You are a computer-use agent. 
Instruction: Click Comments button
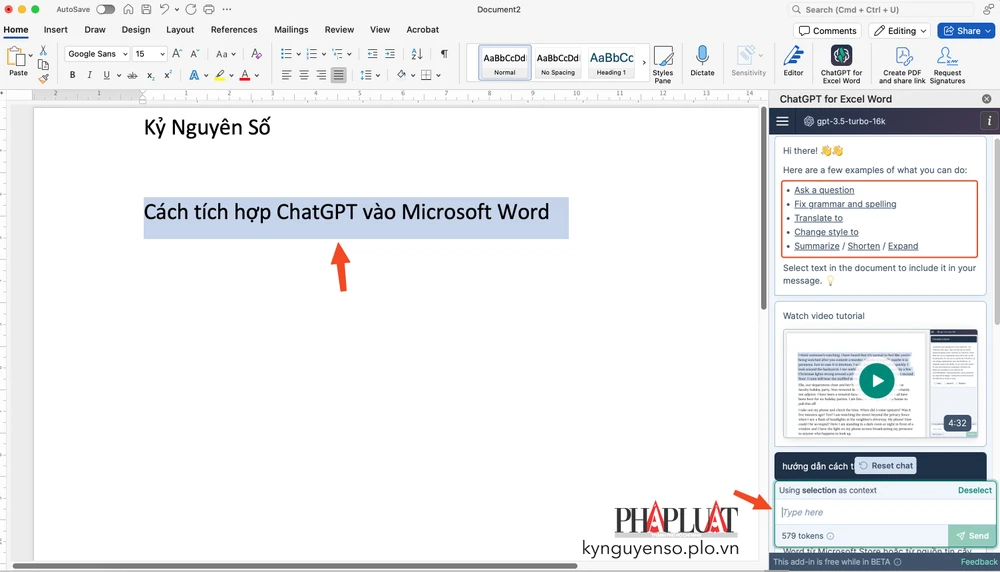click(828, 31)
